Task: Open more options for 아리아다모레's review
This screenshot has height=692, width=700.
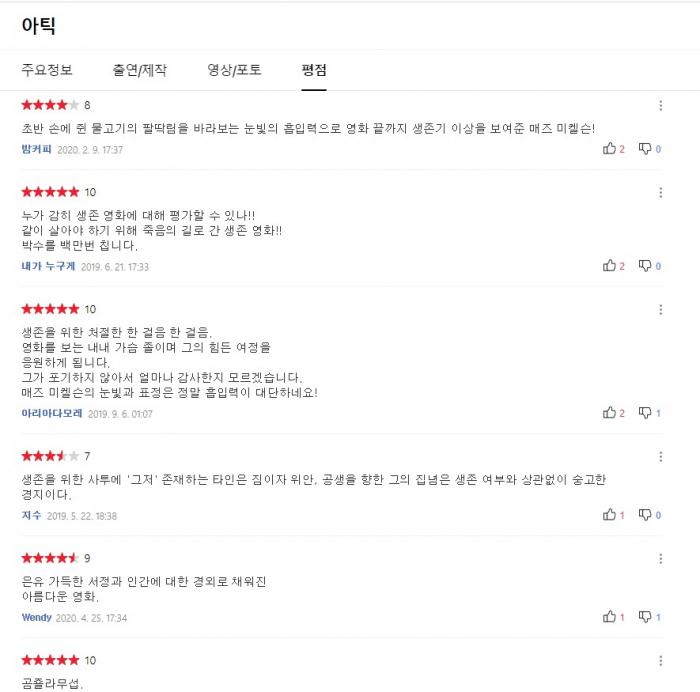Action: 660,309
